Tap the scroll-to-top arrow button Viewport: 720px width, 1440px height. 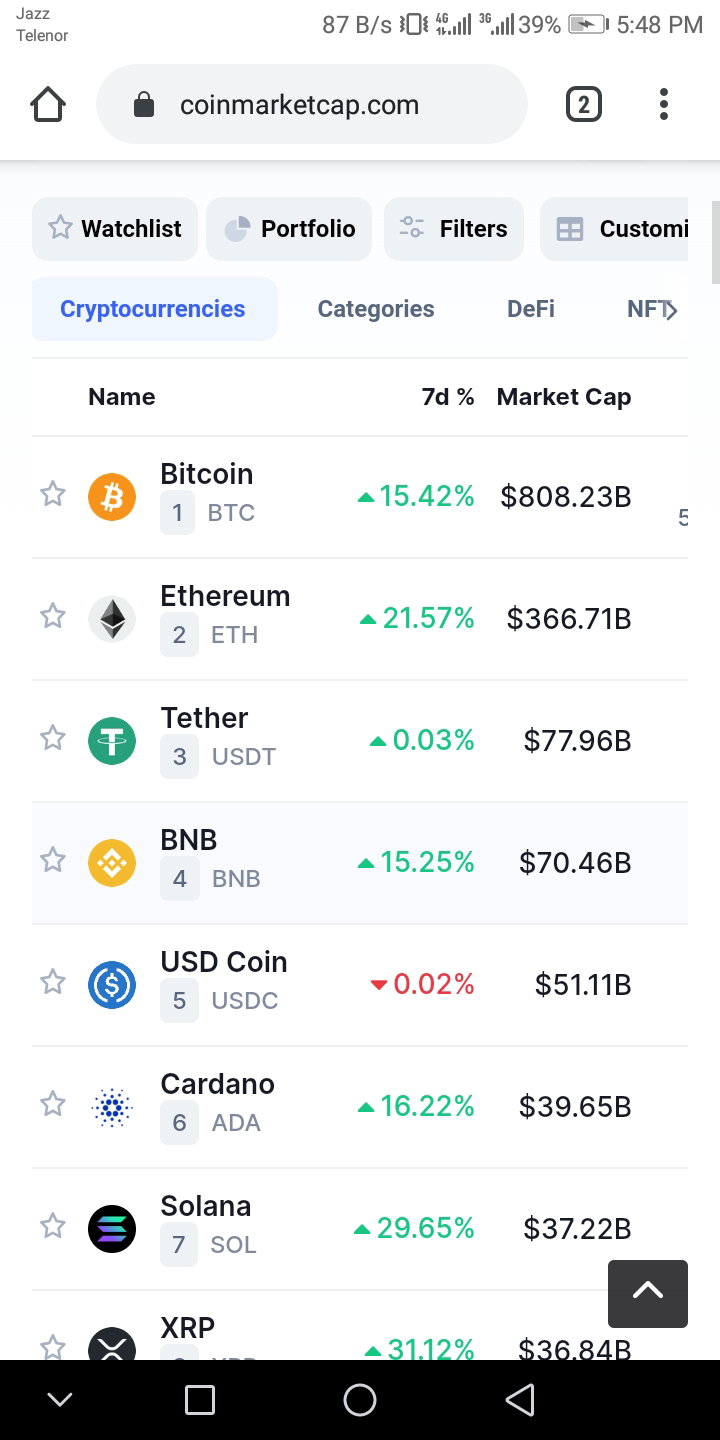(648, 1294)
